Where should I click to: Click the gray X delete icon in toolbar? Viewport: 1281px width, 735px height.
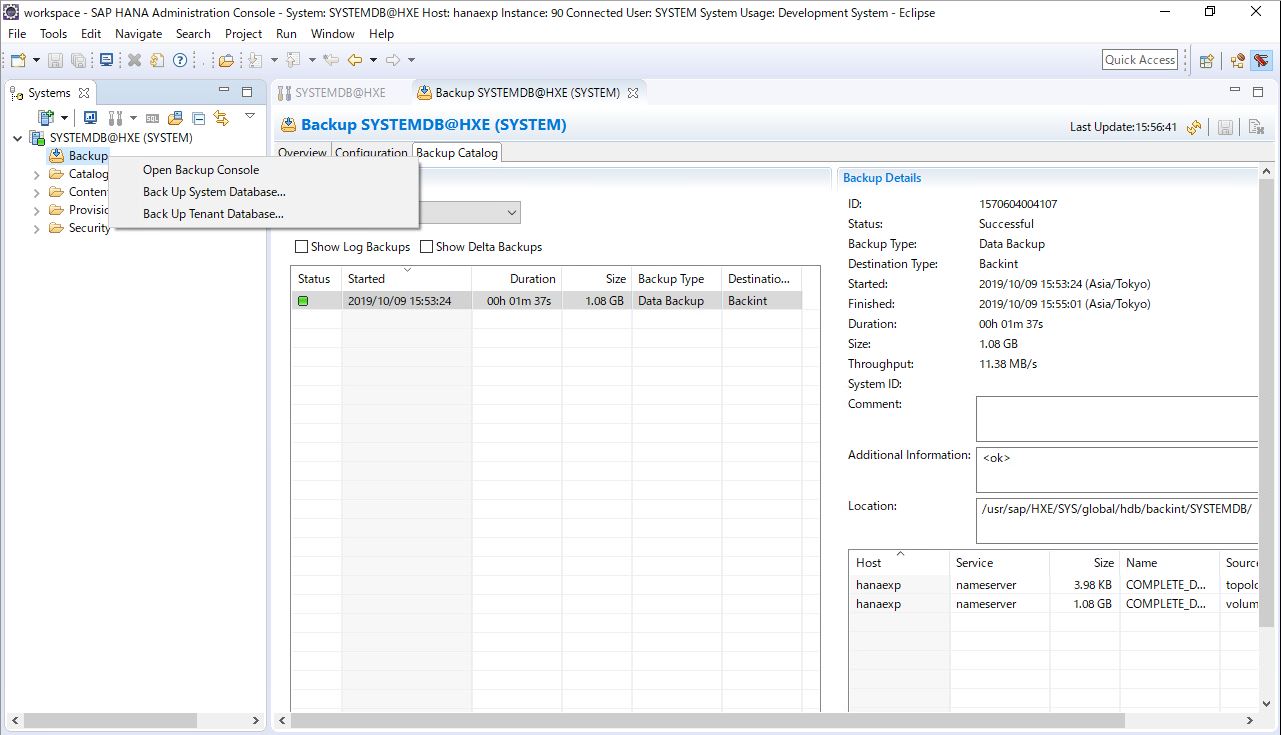click(x=134, y=60)
